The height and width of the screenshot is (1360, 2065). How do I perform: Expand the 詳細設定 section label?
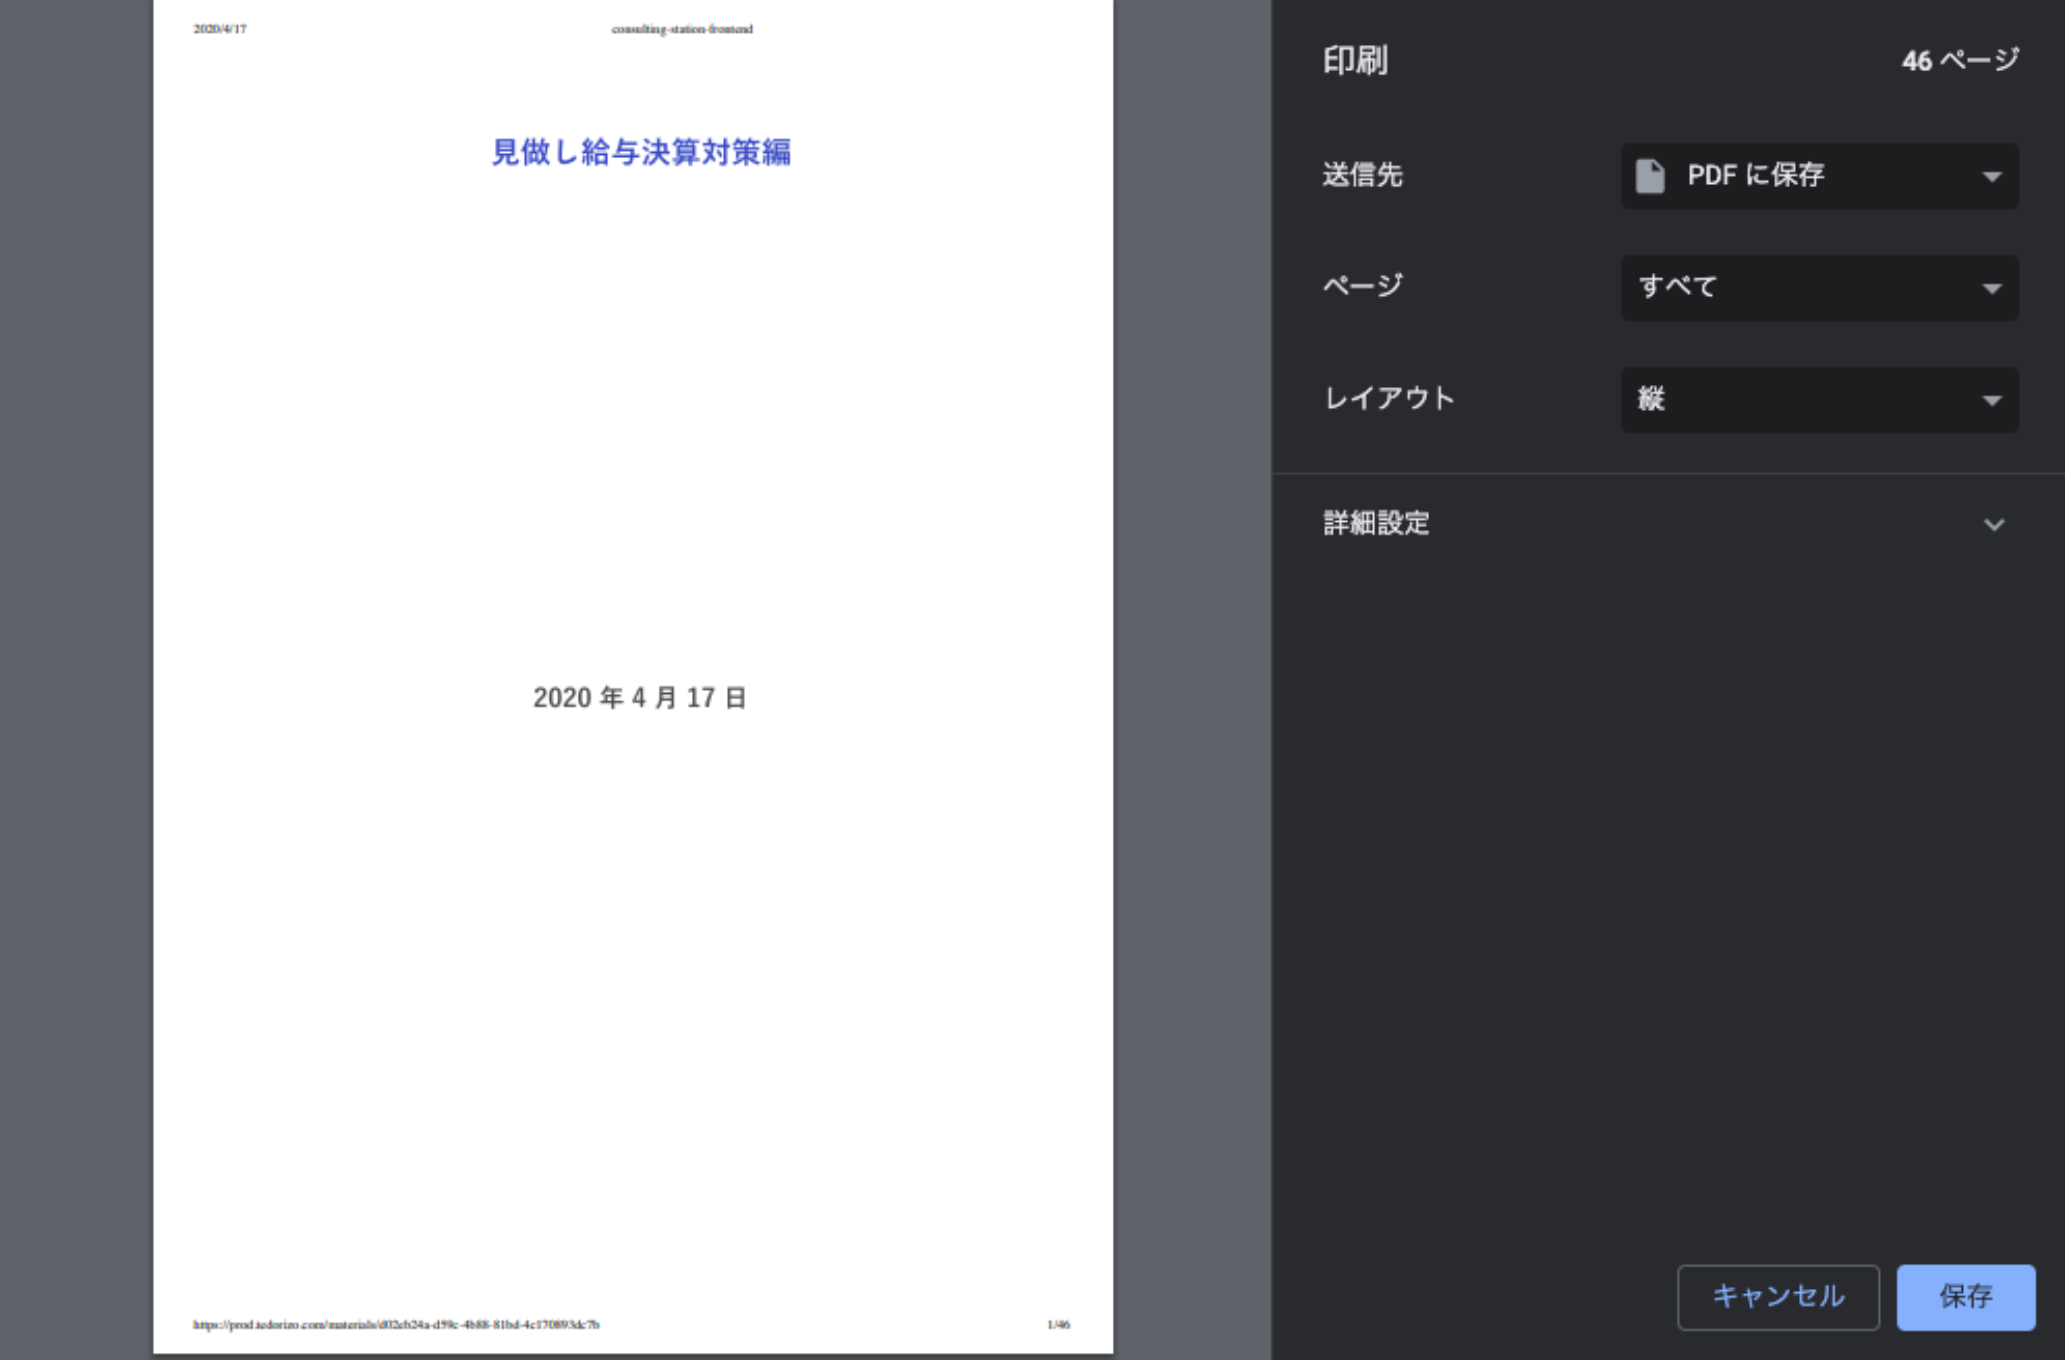tap(1376, 523)
